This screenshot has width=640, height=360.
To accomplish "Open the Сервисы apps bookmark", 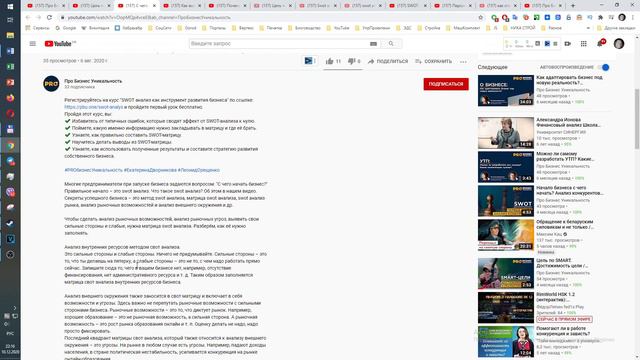I will (38, 28).
